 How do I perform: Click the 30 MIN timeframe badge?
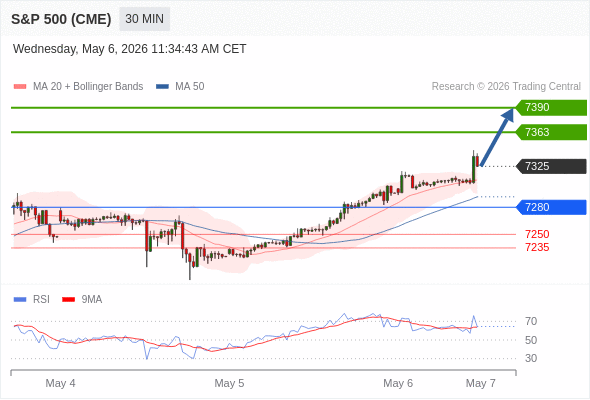[144, 19]
